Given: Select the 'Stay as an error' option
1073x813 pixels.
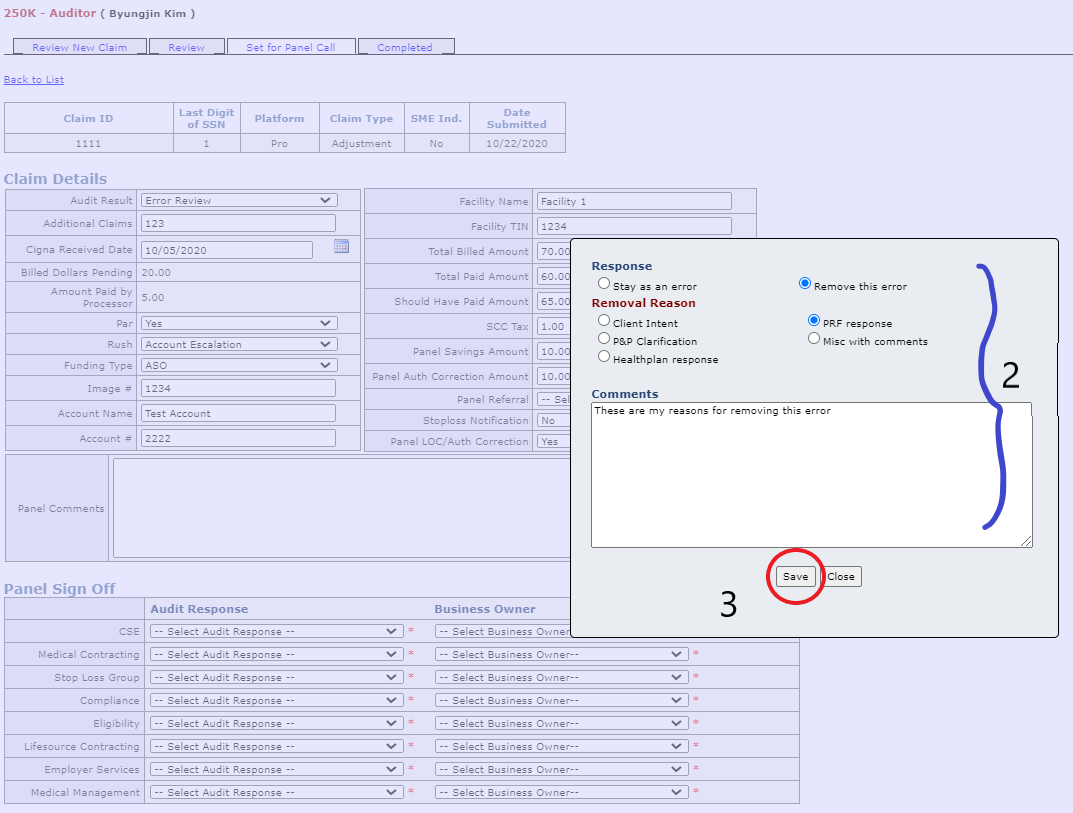Looking at the screenshot, I should [x=604, y=283].
